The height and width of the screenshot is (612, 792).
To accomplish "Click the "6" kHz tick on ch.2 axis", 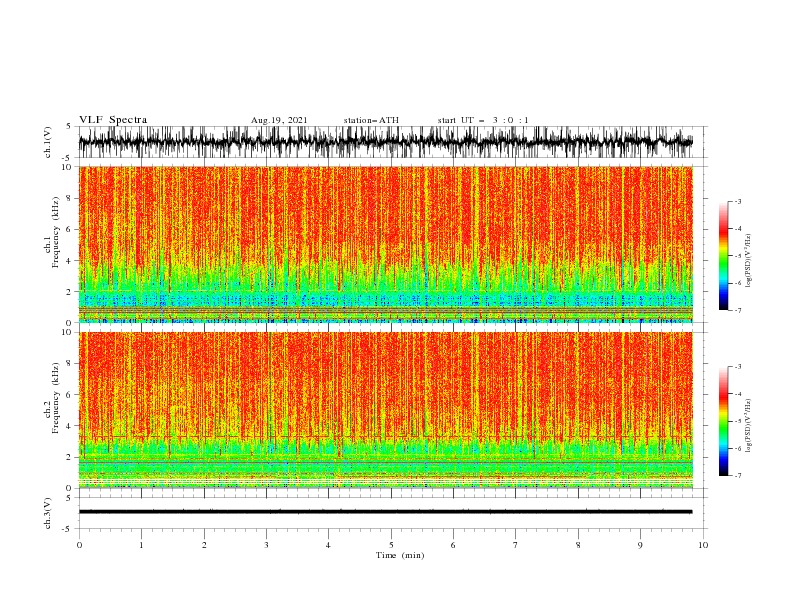I will 71,394.
